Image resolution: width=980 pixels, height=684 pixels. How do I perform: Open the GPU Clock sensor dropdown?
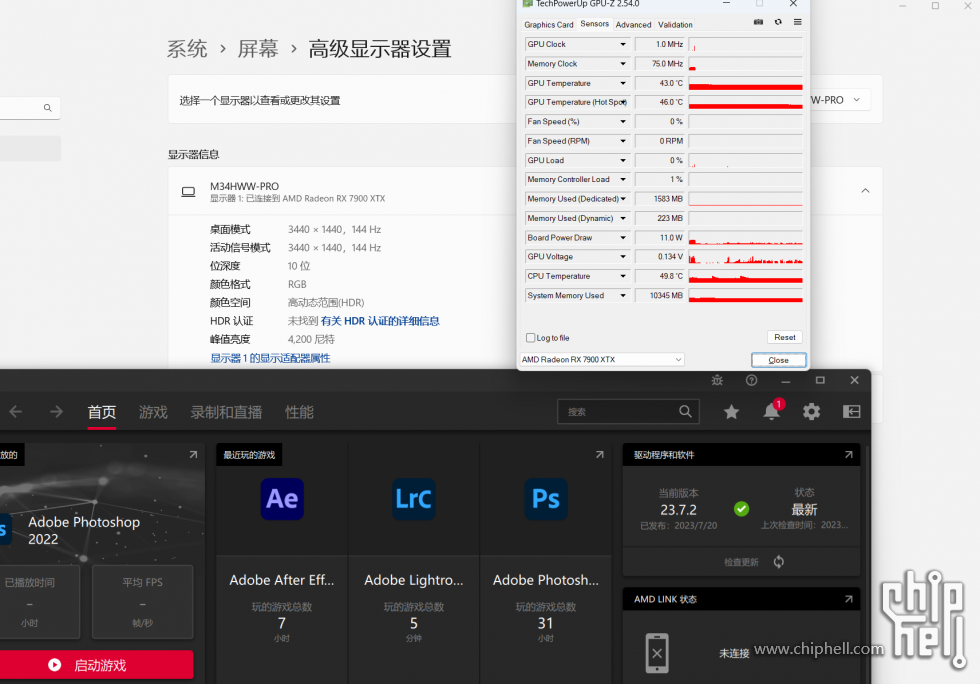[622, 44]
